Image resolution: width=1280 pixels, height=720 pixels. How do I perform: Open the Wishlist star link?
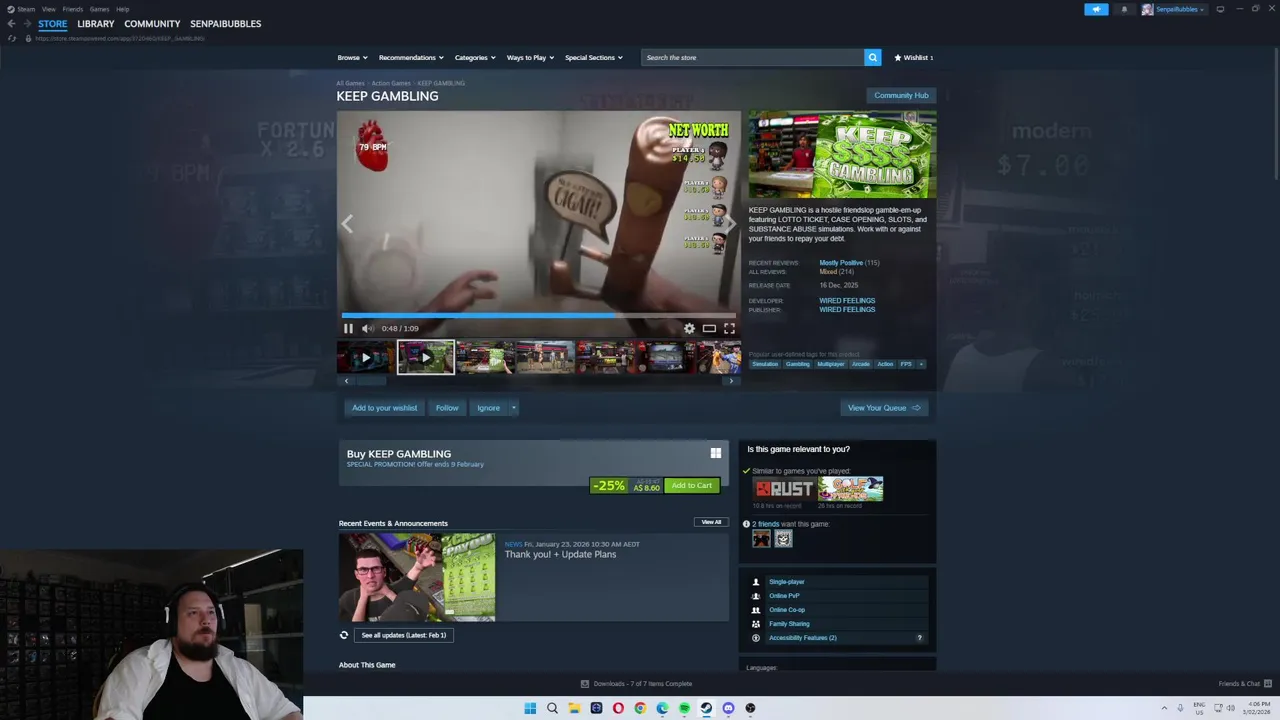click(913, 57)
